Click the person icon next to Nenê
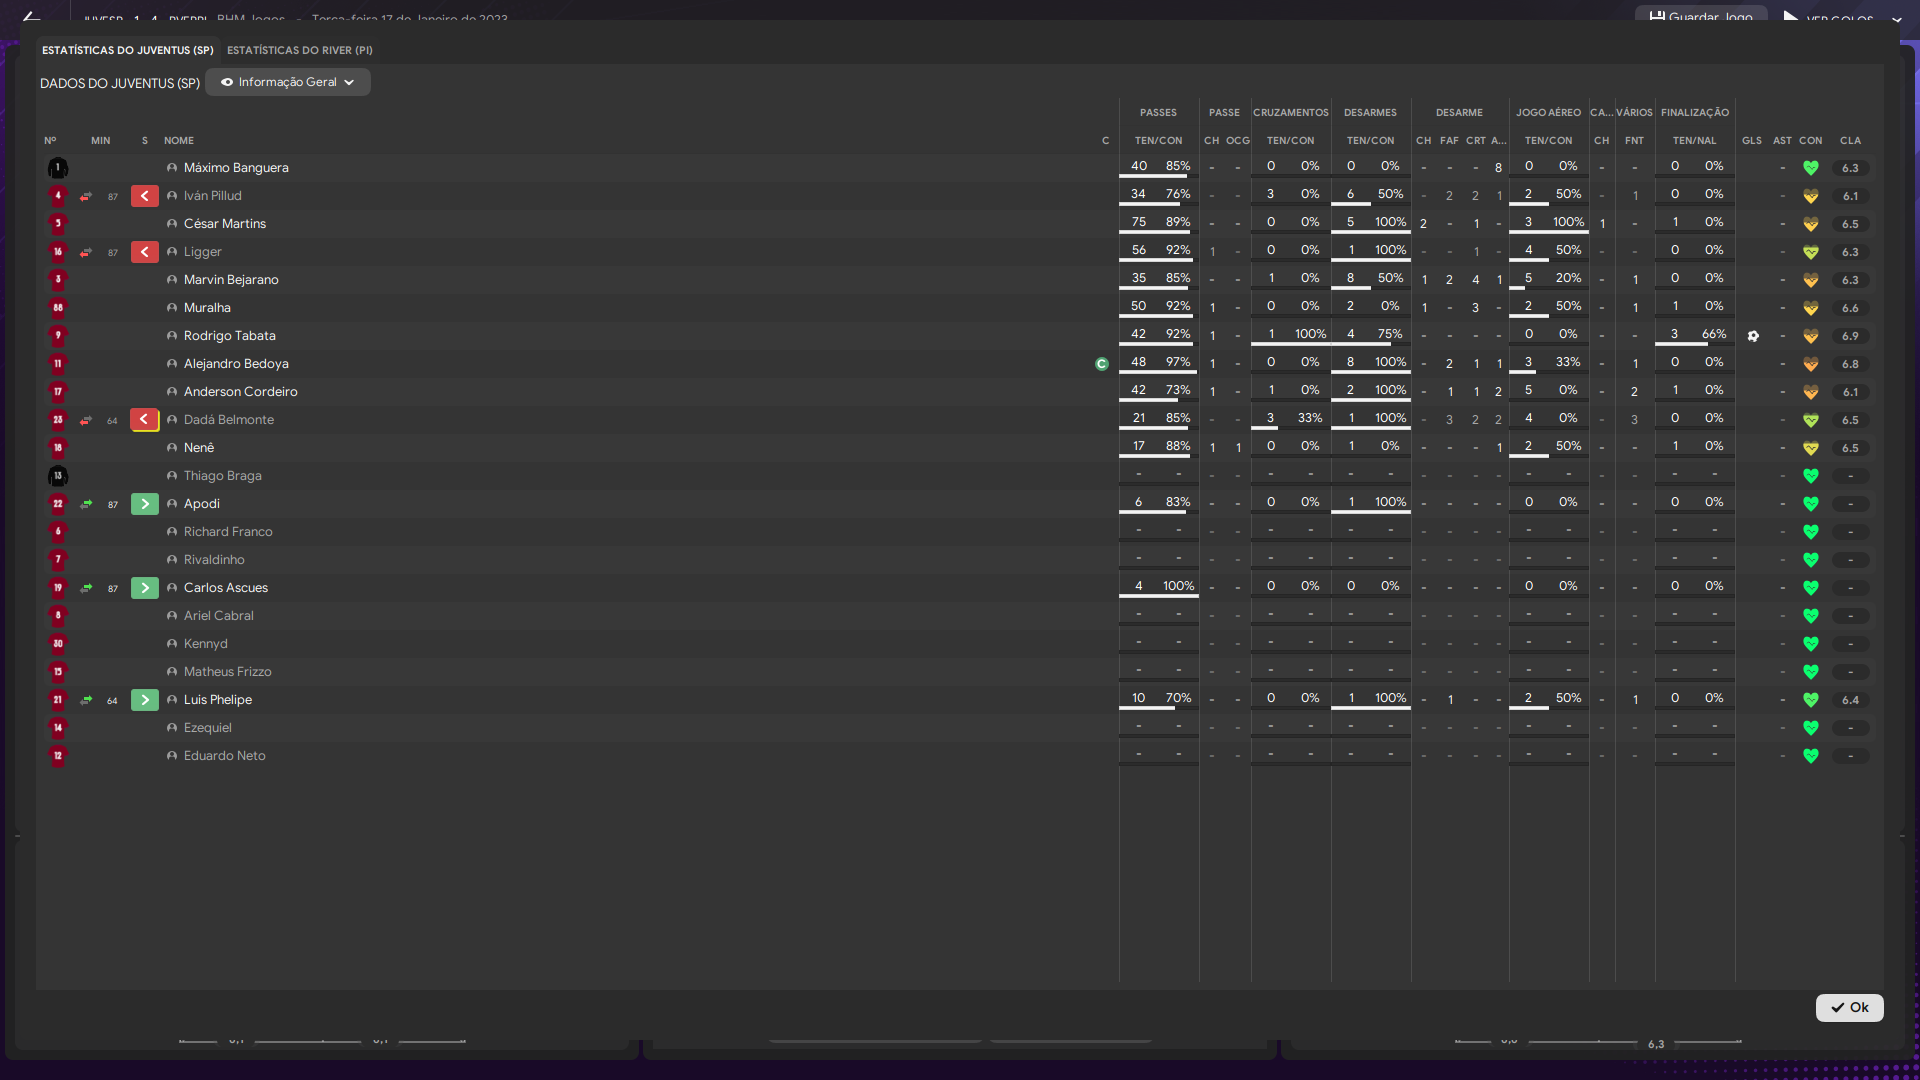 click(172, 448)
